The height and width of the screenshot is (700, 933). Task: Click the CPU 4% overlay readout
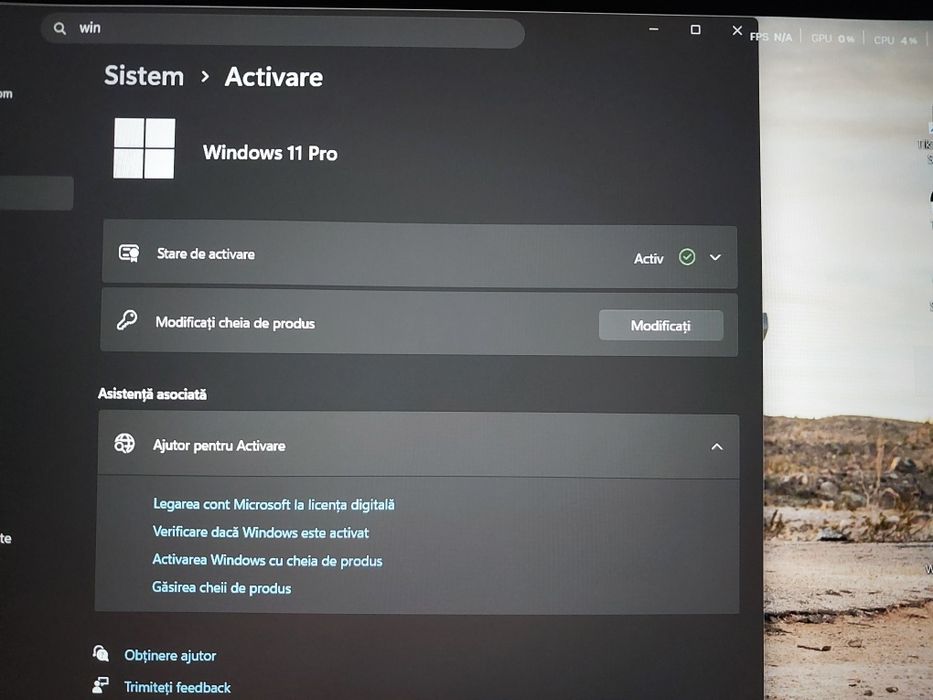[896, 40]
